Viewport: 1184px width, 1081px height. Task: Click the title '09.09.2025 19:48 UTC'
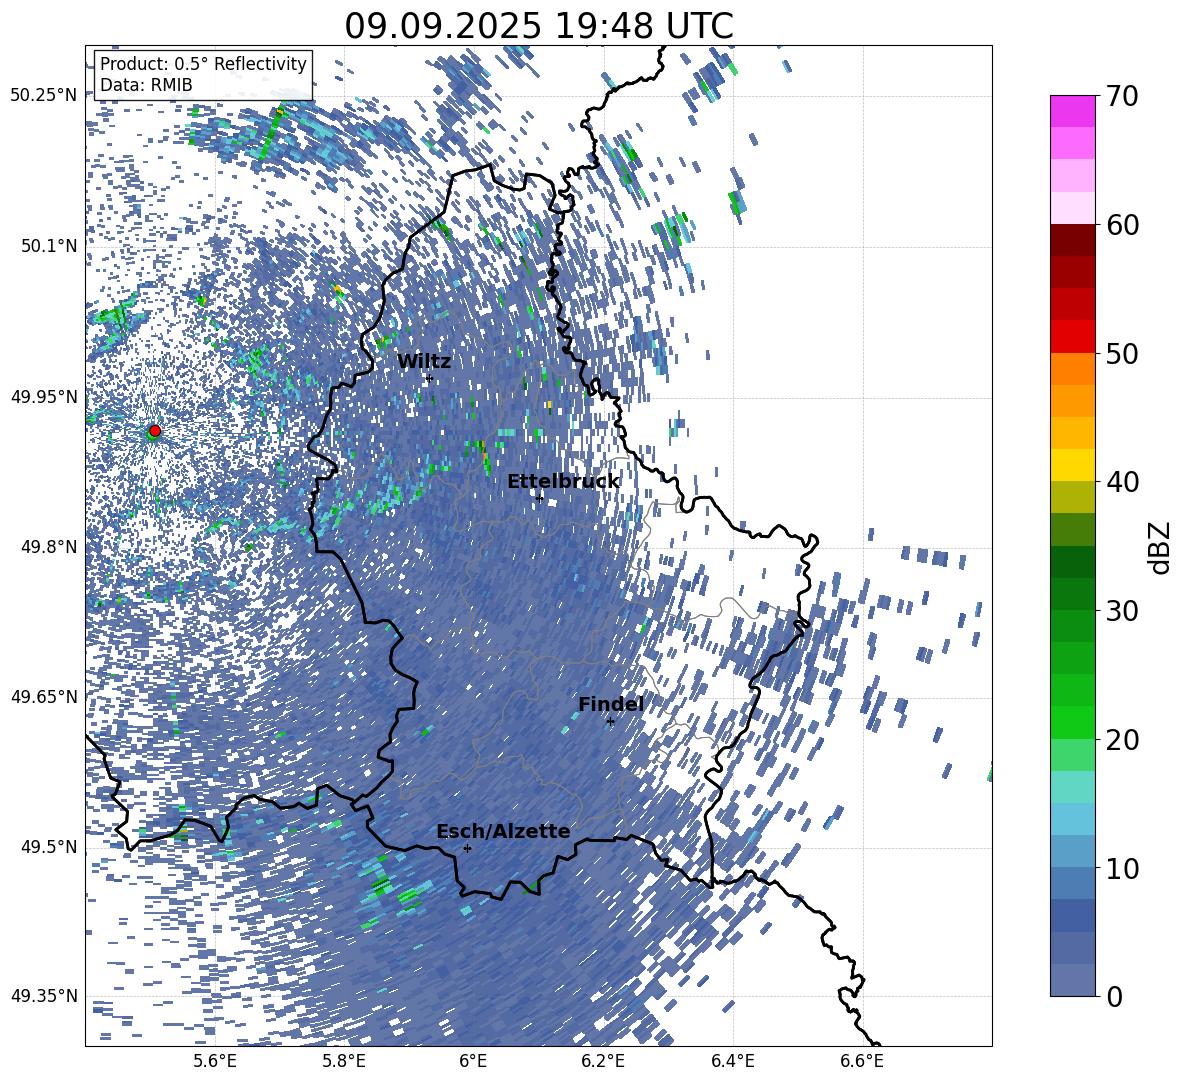[539, 26]
